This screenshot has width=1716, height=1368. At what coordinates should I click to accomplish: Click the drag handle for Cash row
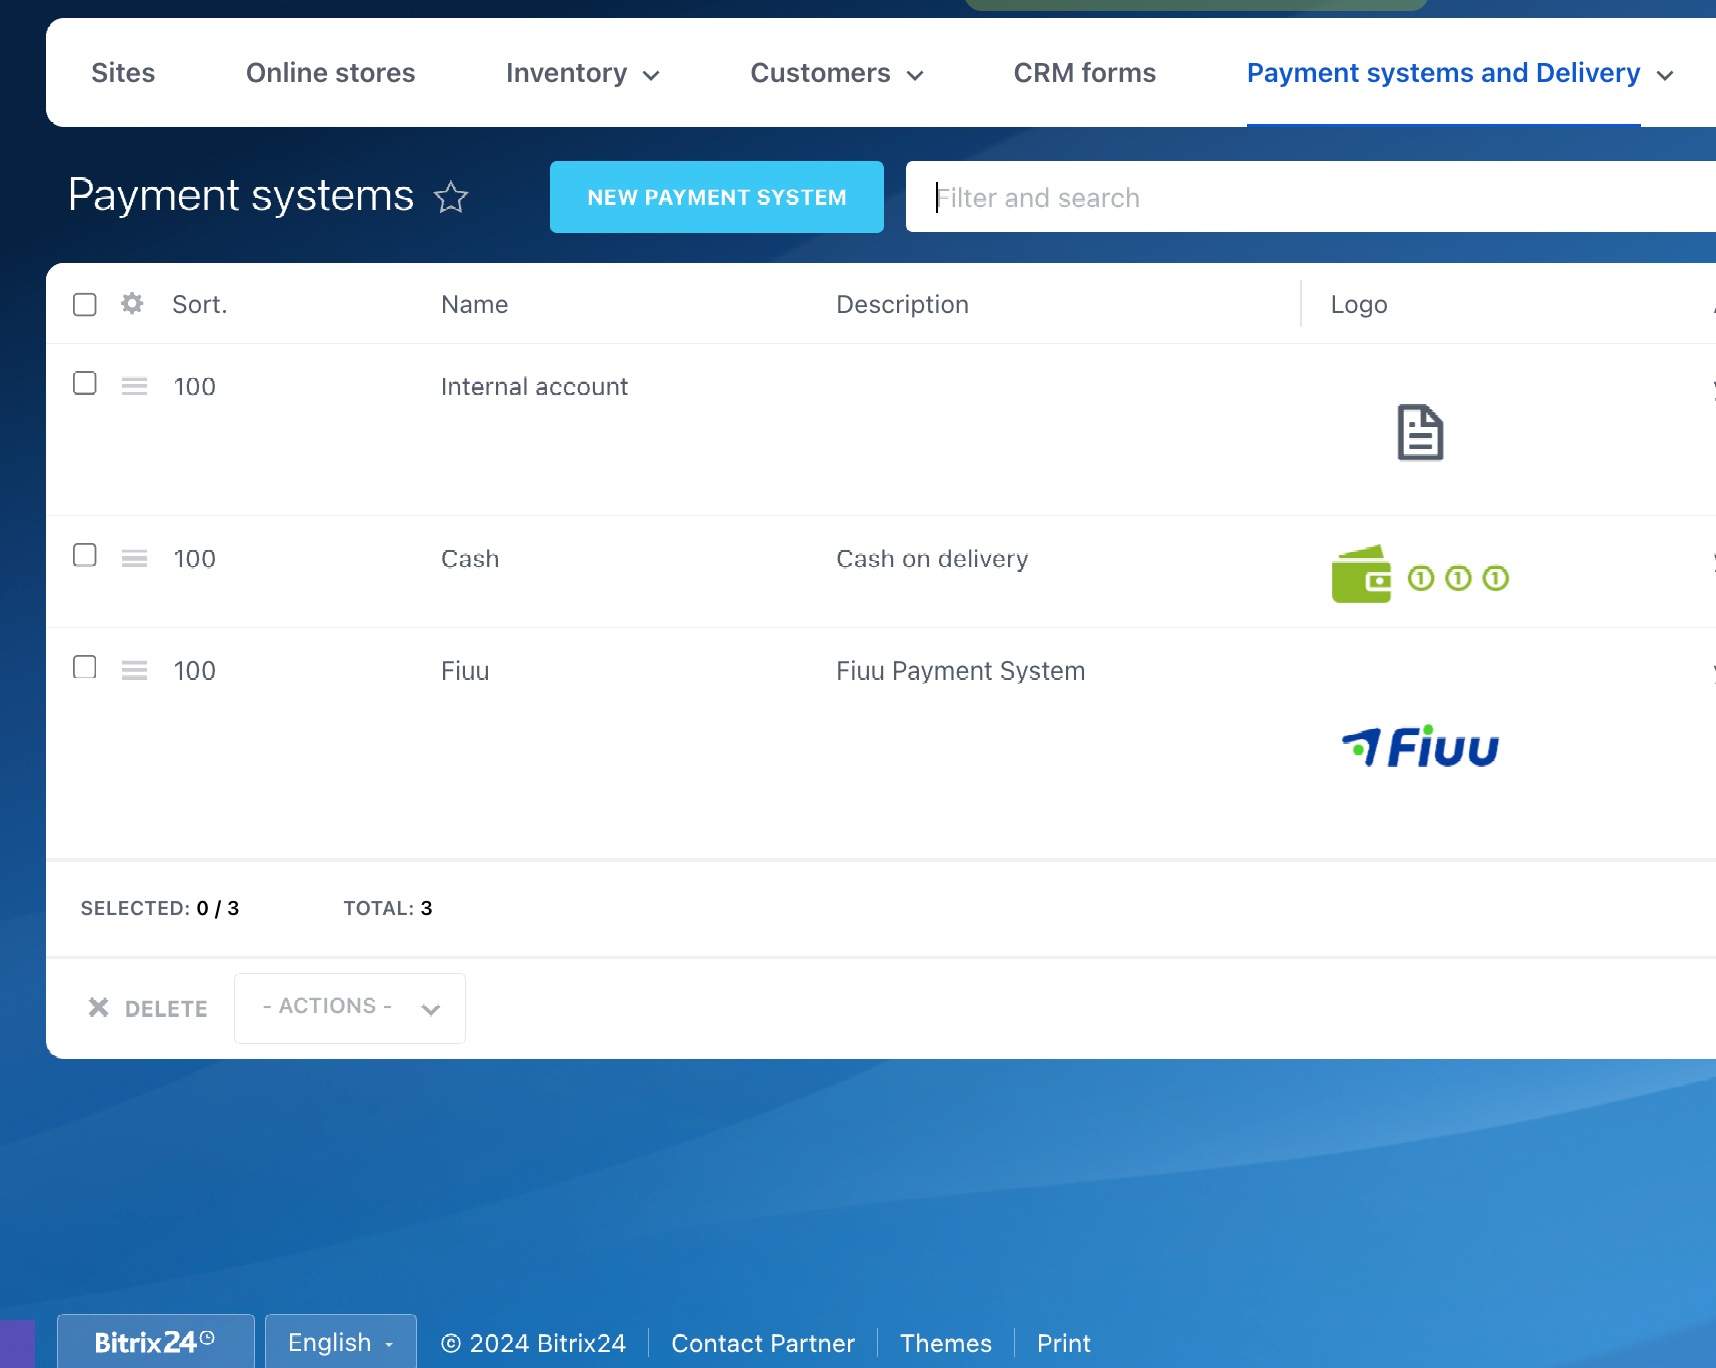134,558
